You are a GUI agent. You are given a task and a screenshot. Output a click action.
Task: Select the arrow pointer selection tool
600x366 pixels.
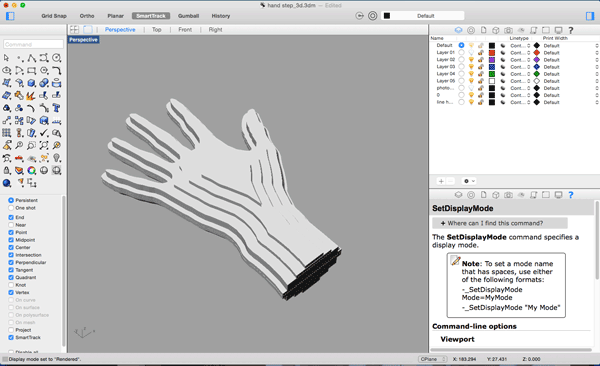click(6, 58)
